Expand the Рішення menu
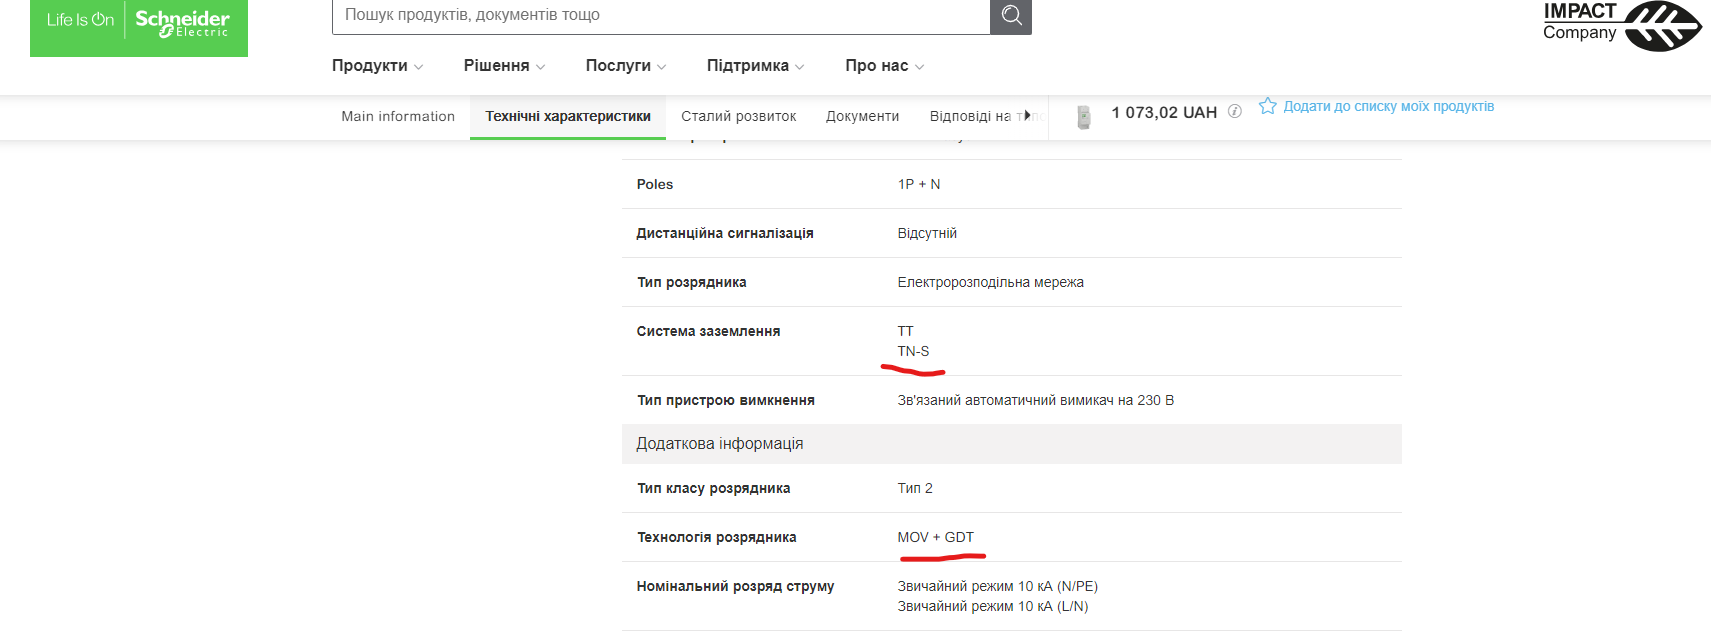1711x639 pixels. click(x=505, y=66)
